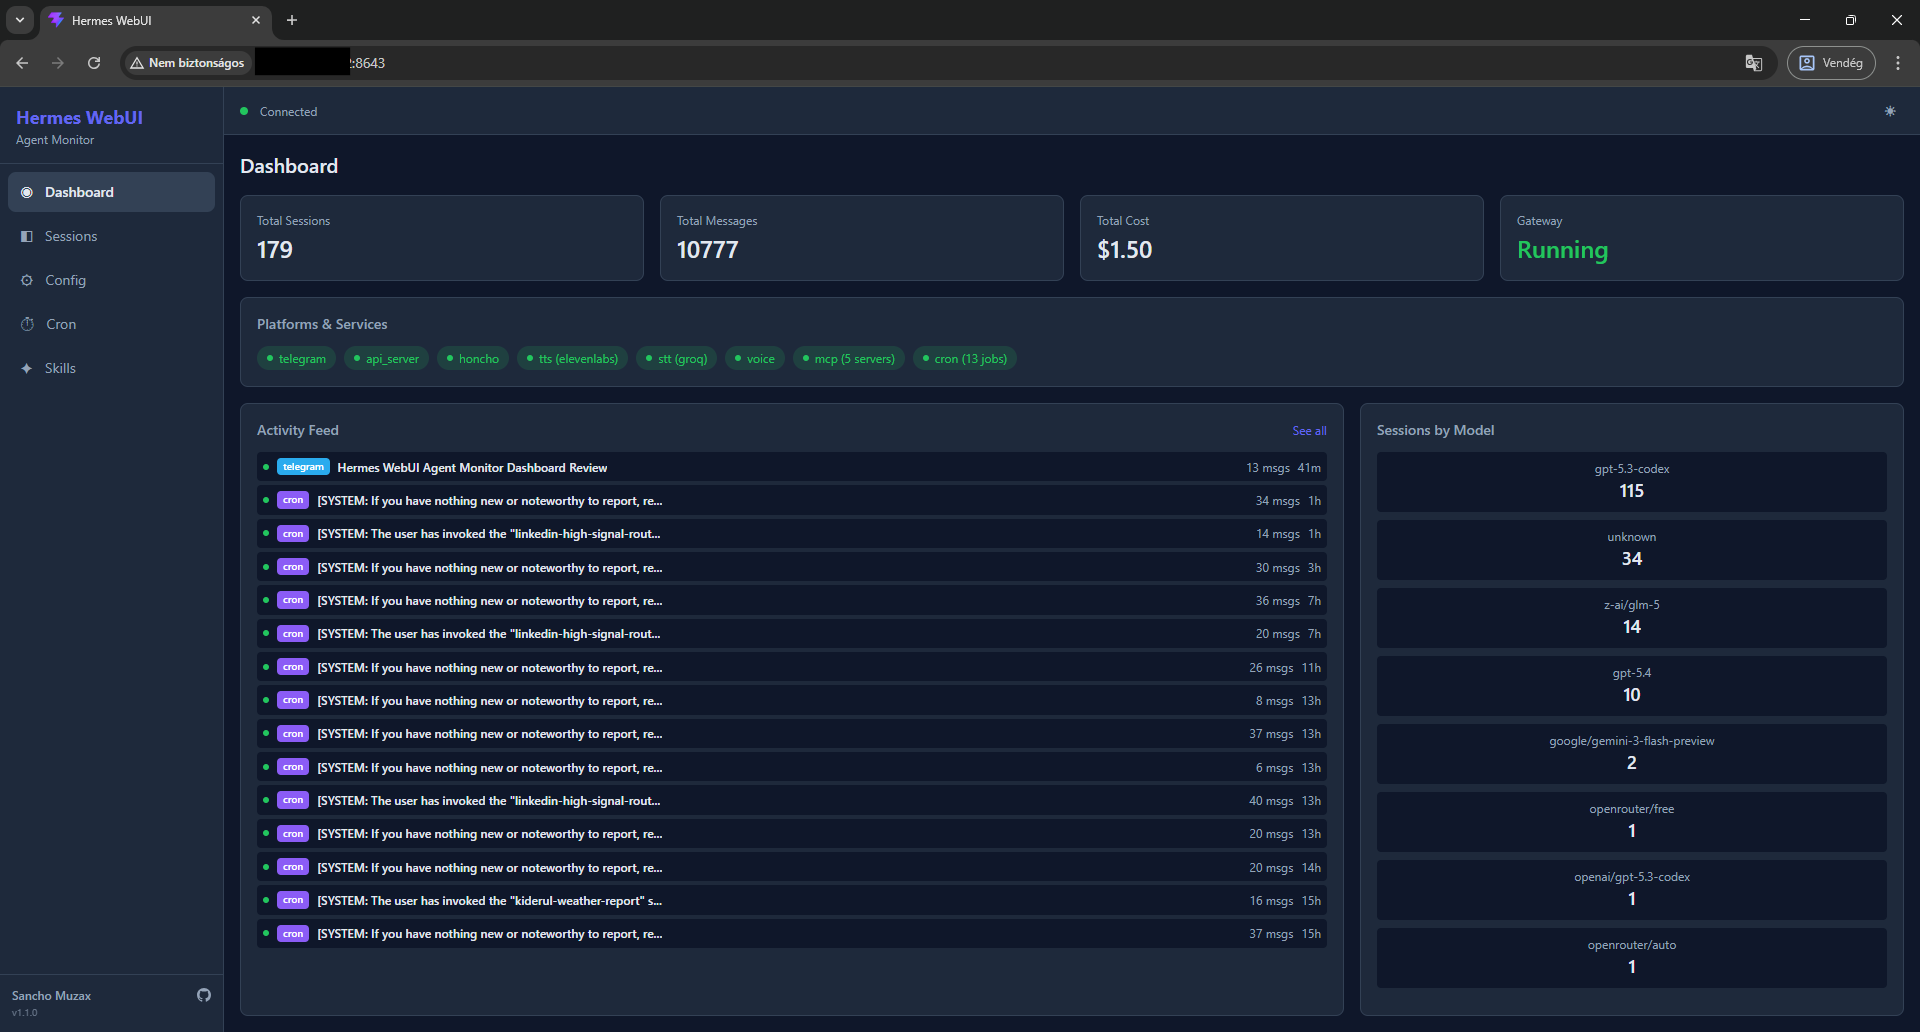Image resolution: width=1920 pixels, height=1032 pixels.
Task: Open the Total Messages 10777 card
Action: pos(862,238)
